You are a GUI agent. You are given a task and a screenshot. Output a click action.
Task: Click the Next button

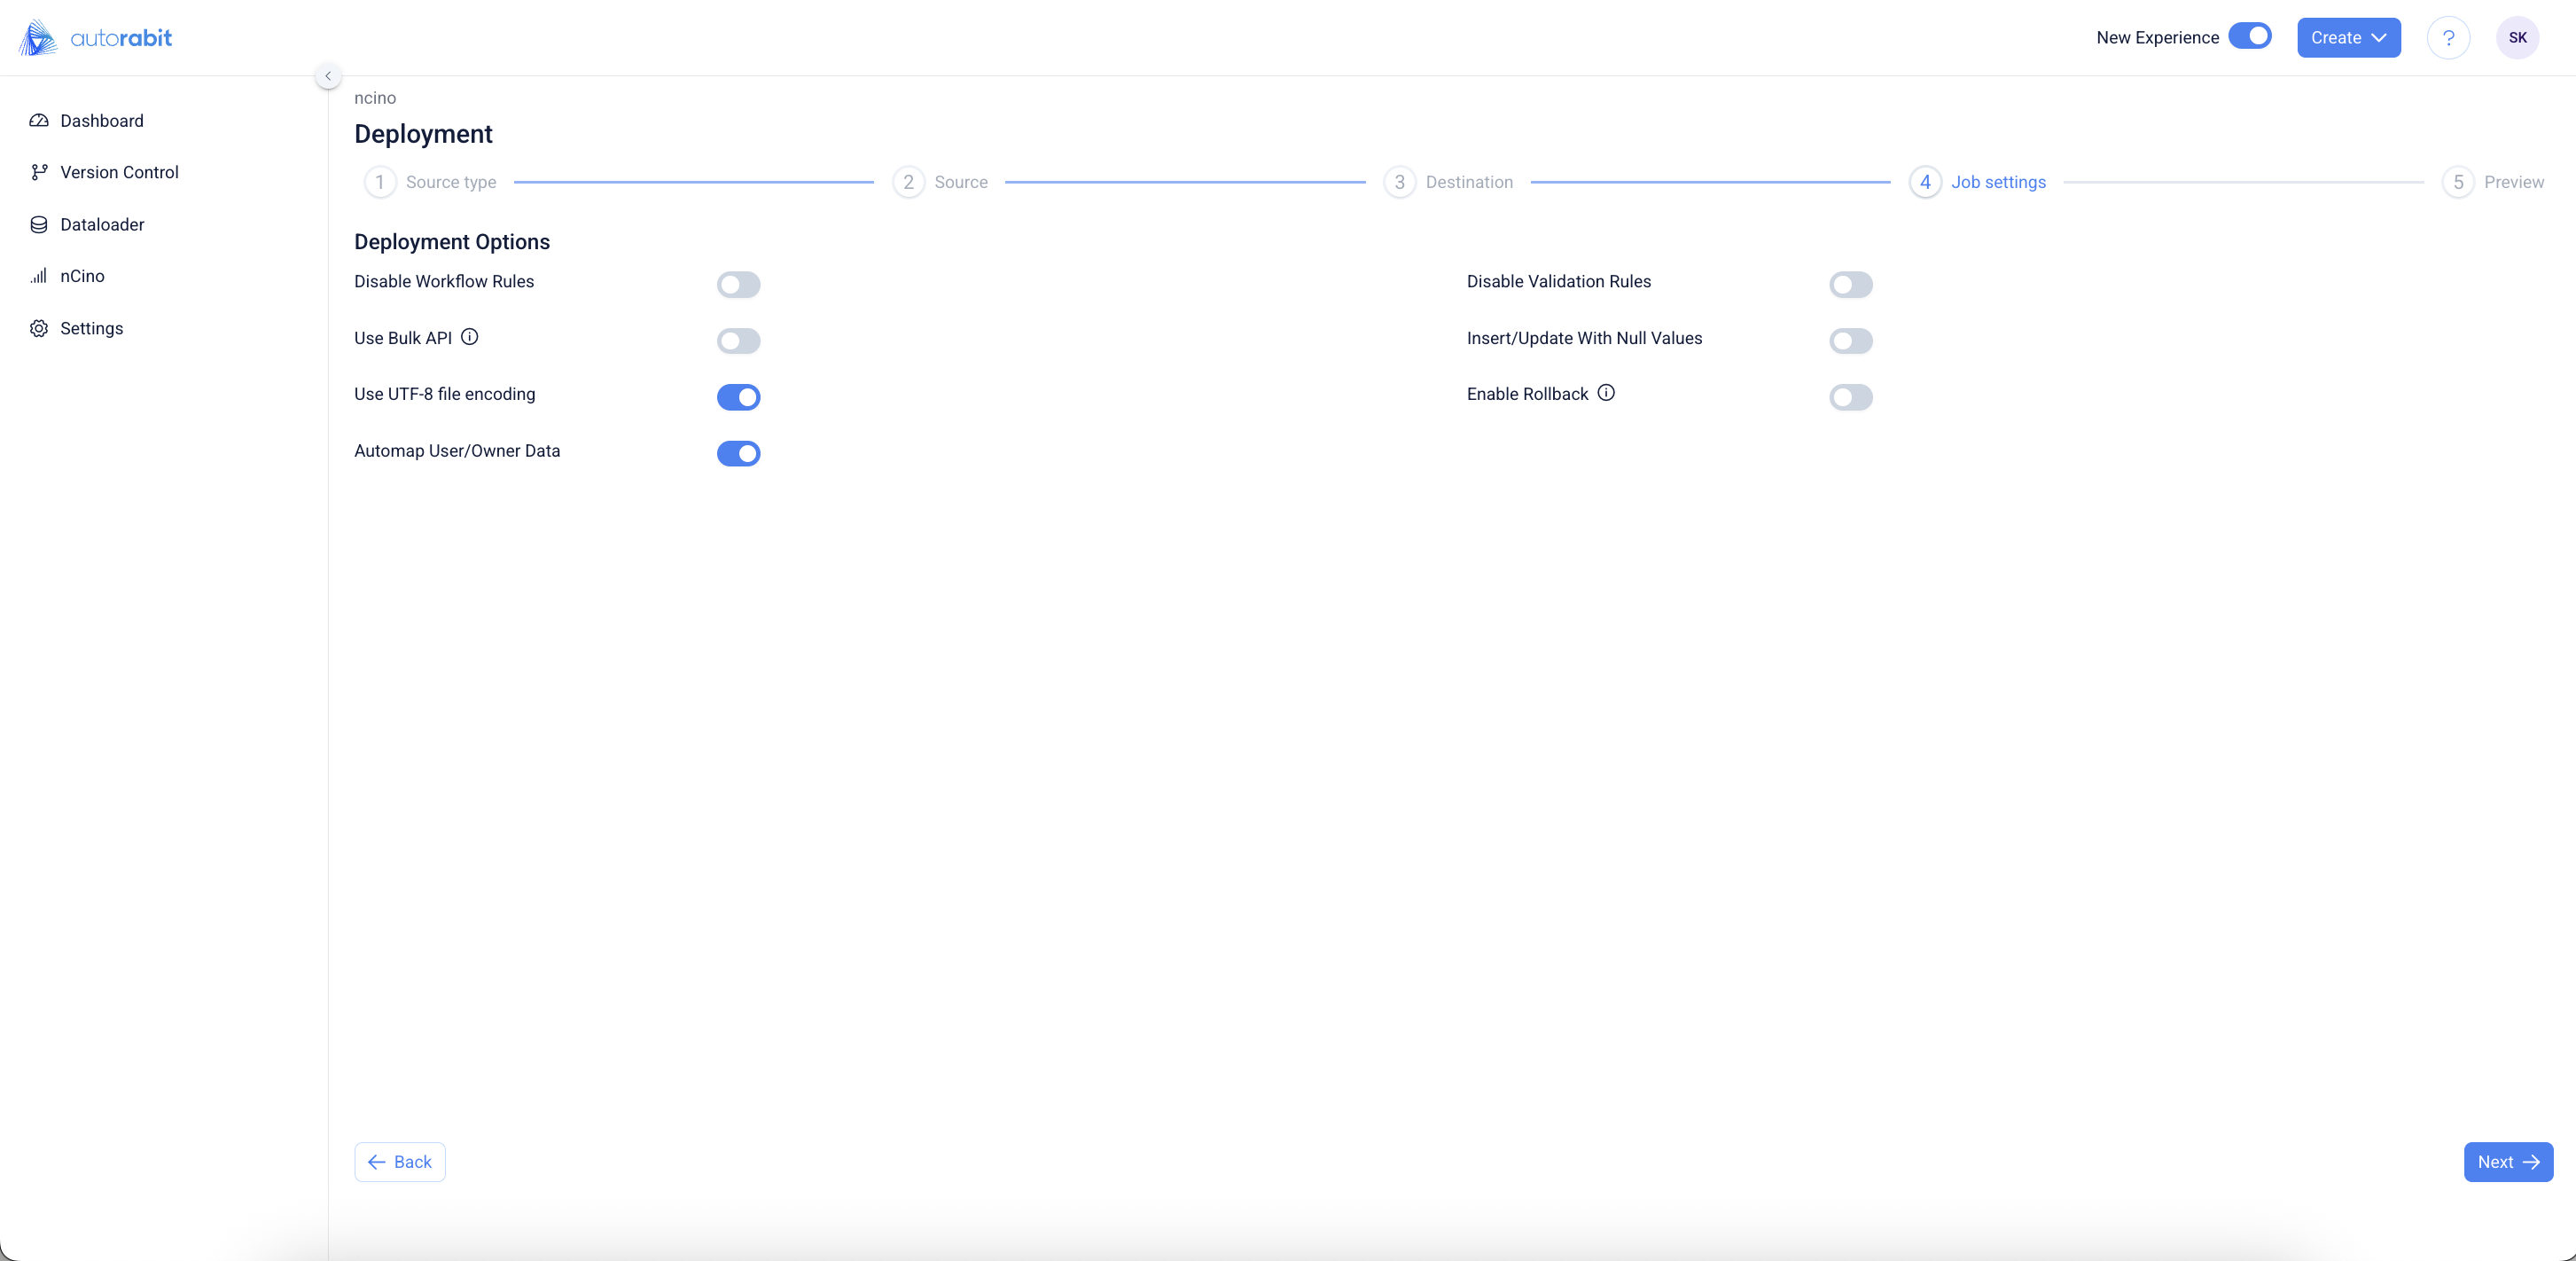2508,1162
